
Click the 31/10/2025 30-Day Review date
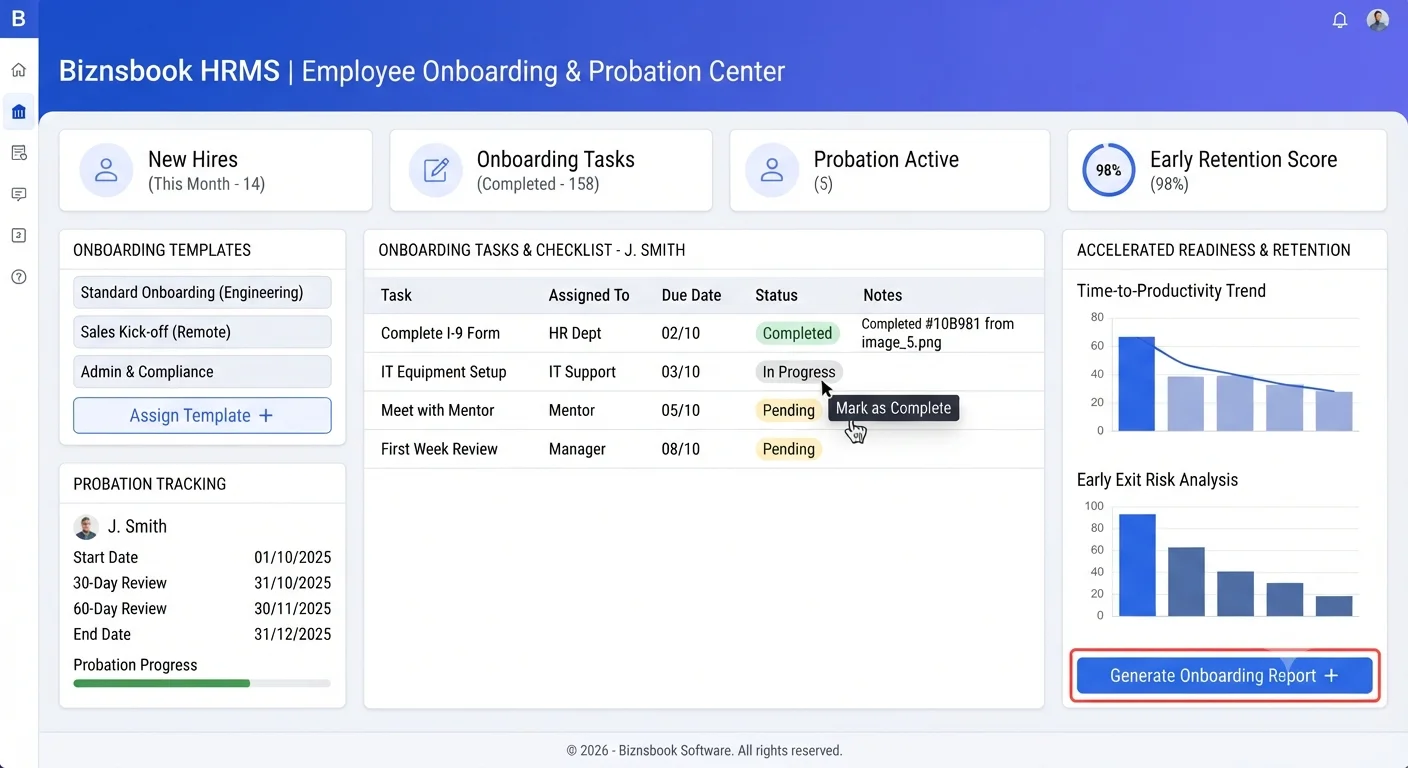pyautogui.click(x=292, y=583)
